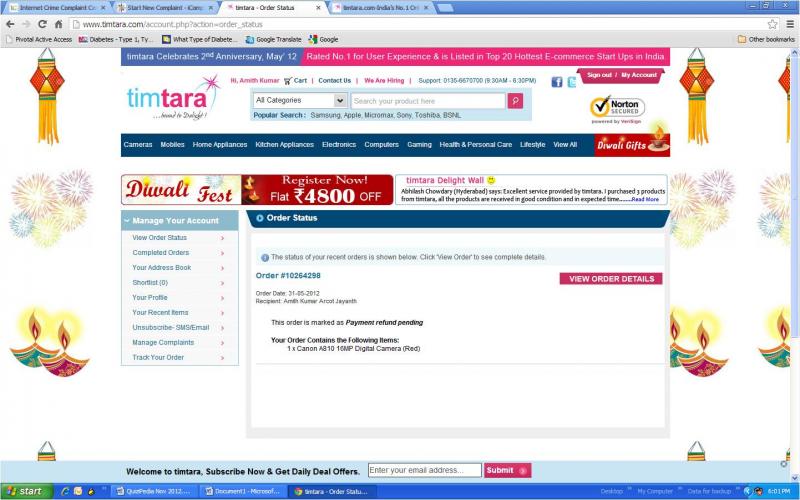The image size is (800, 500).
Task: Open timtara Facebook page icon
Action: pyautogui.click(x=557, y=82)
